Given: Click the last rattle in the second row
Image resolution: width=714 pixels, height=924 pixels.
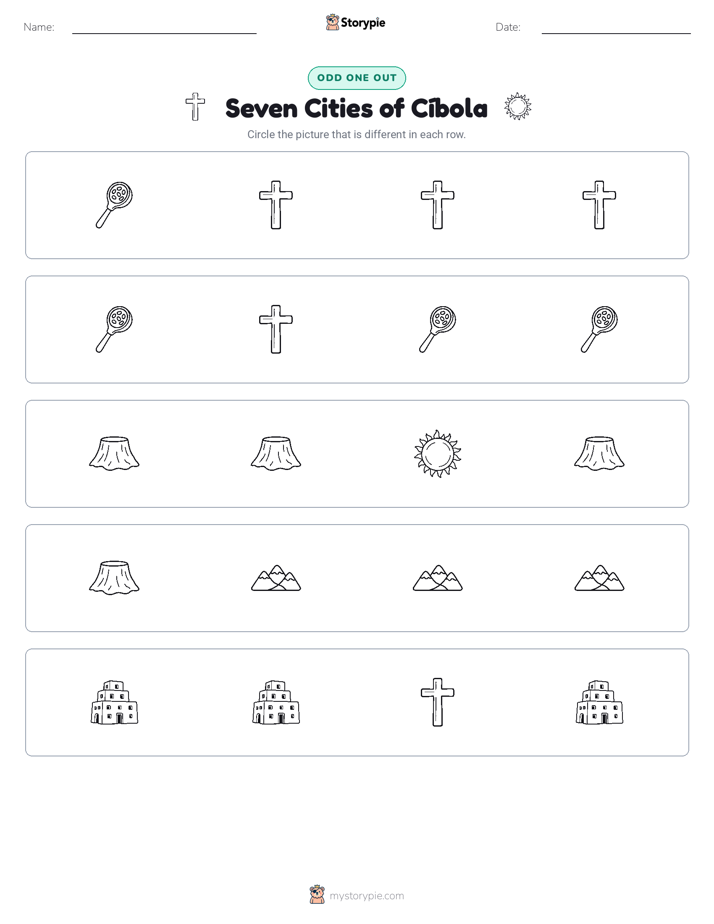Looking at the screenshot, I should [599, 329].
